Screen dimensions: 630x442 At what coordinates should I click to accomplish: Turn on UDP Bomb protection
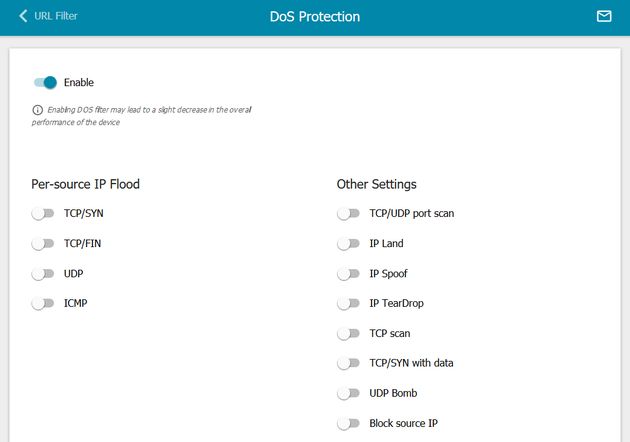[x=348, y=393]
